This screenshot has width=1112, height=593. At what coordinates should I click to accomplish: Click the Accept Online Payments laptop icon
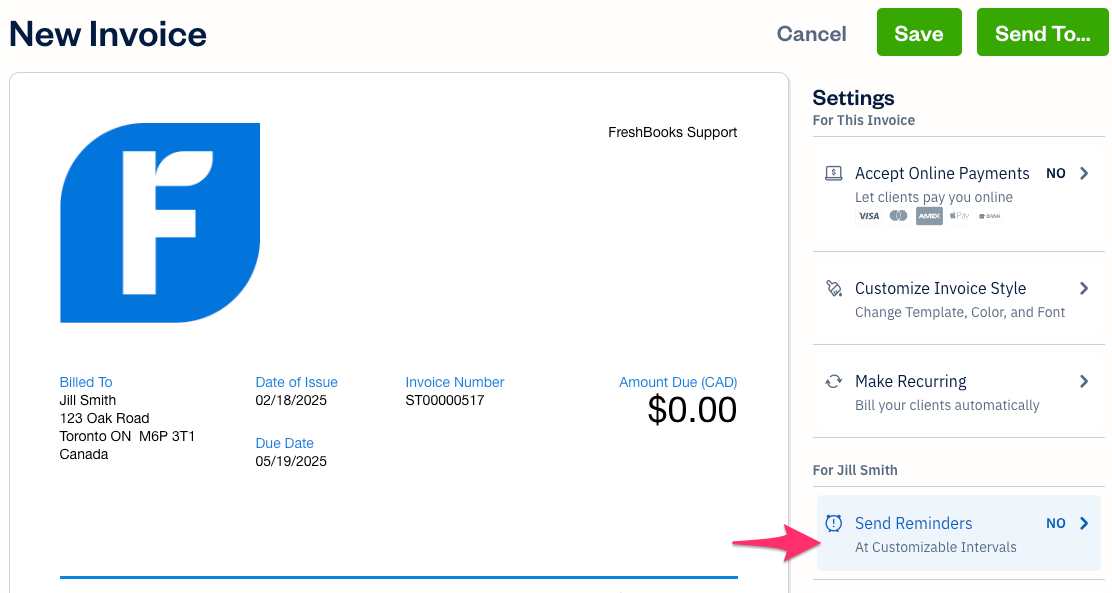(x=833, y=173)
